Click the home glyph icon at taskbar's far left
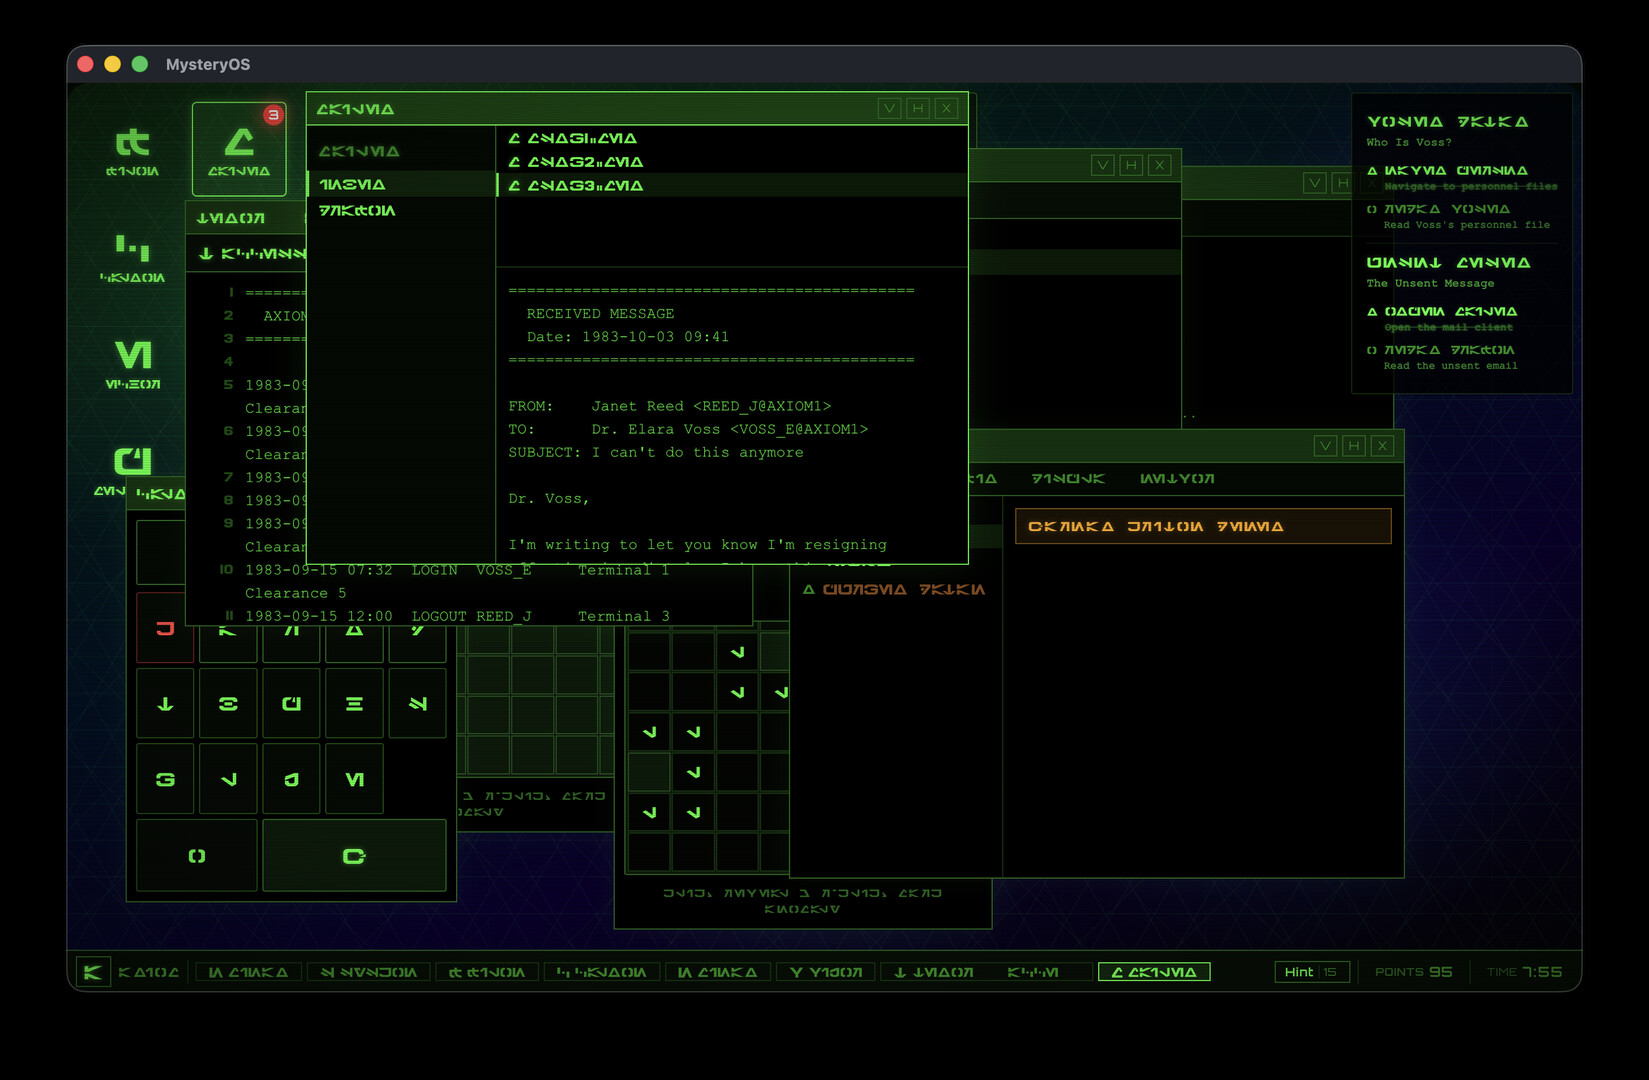 92,971
